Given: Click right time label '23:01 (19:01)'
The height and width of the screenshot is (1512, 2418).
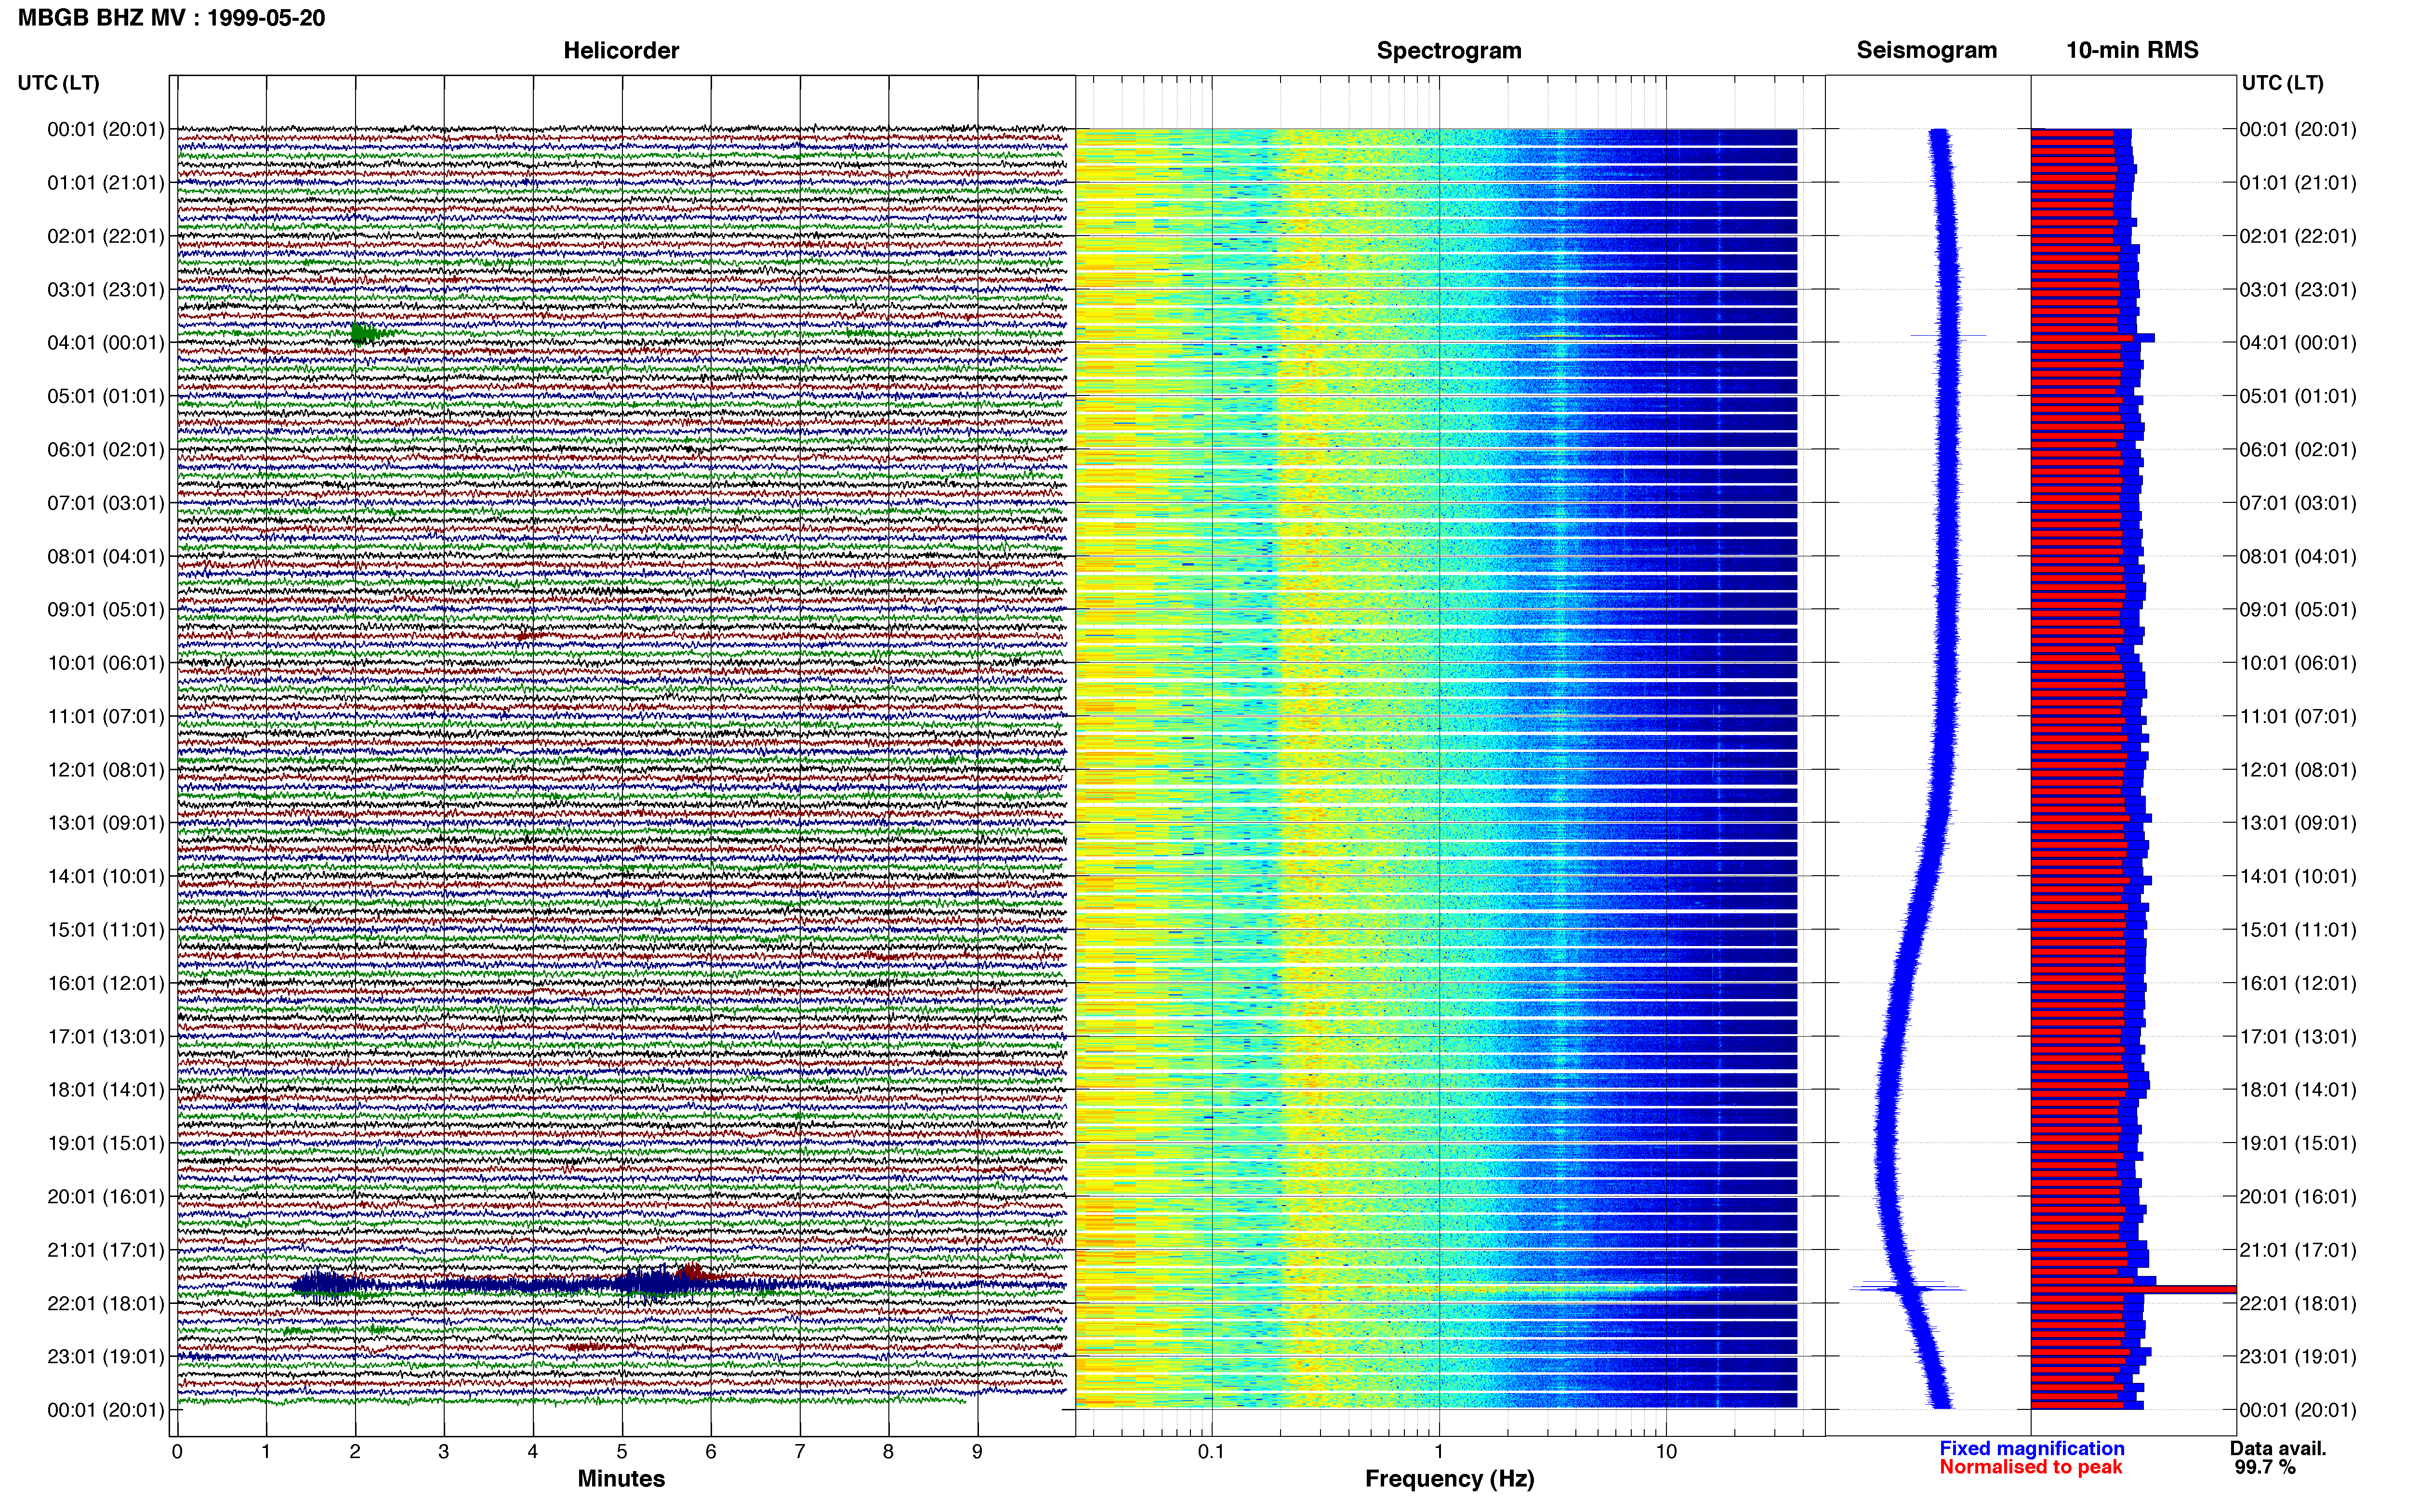Looking at the screenshot, I should click(x=2298, y=1357).
